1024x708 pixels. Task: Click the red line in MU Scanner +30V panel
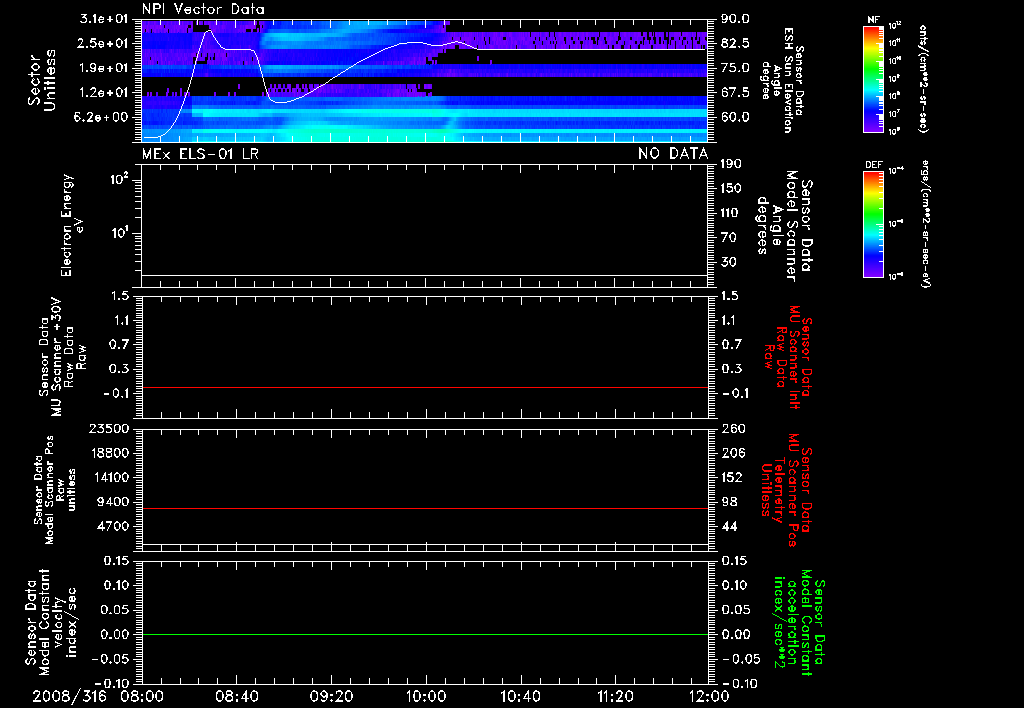[424, 387]
